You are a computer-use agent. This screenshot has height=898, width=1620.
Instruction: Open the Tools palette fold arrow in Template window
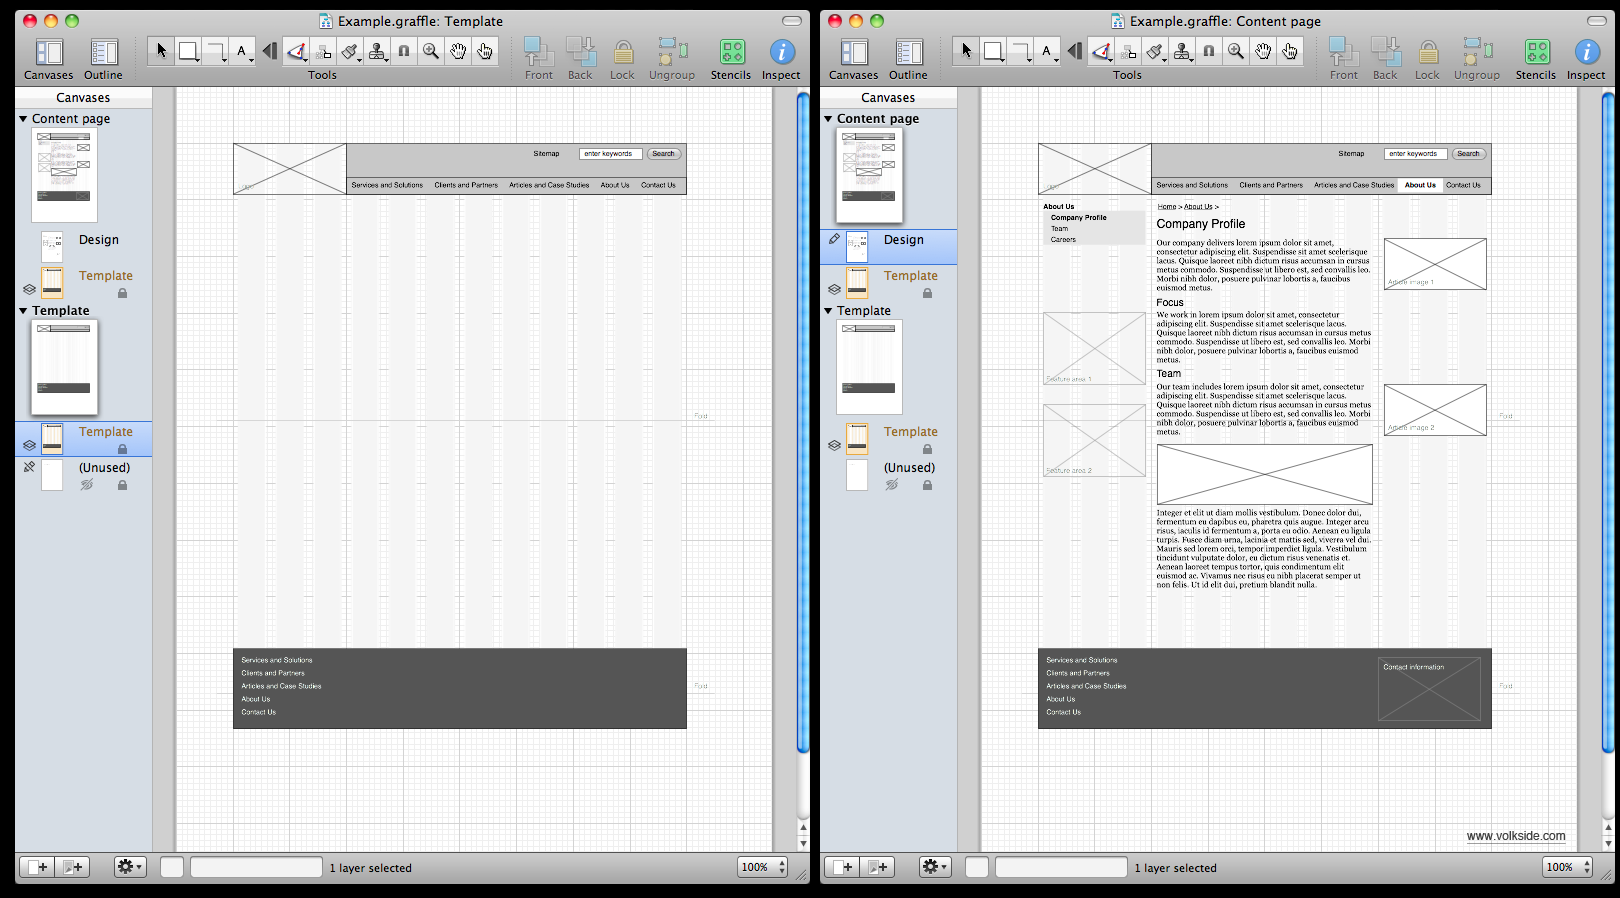click(270, 51)
